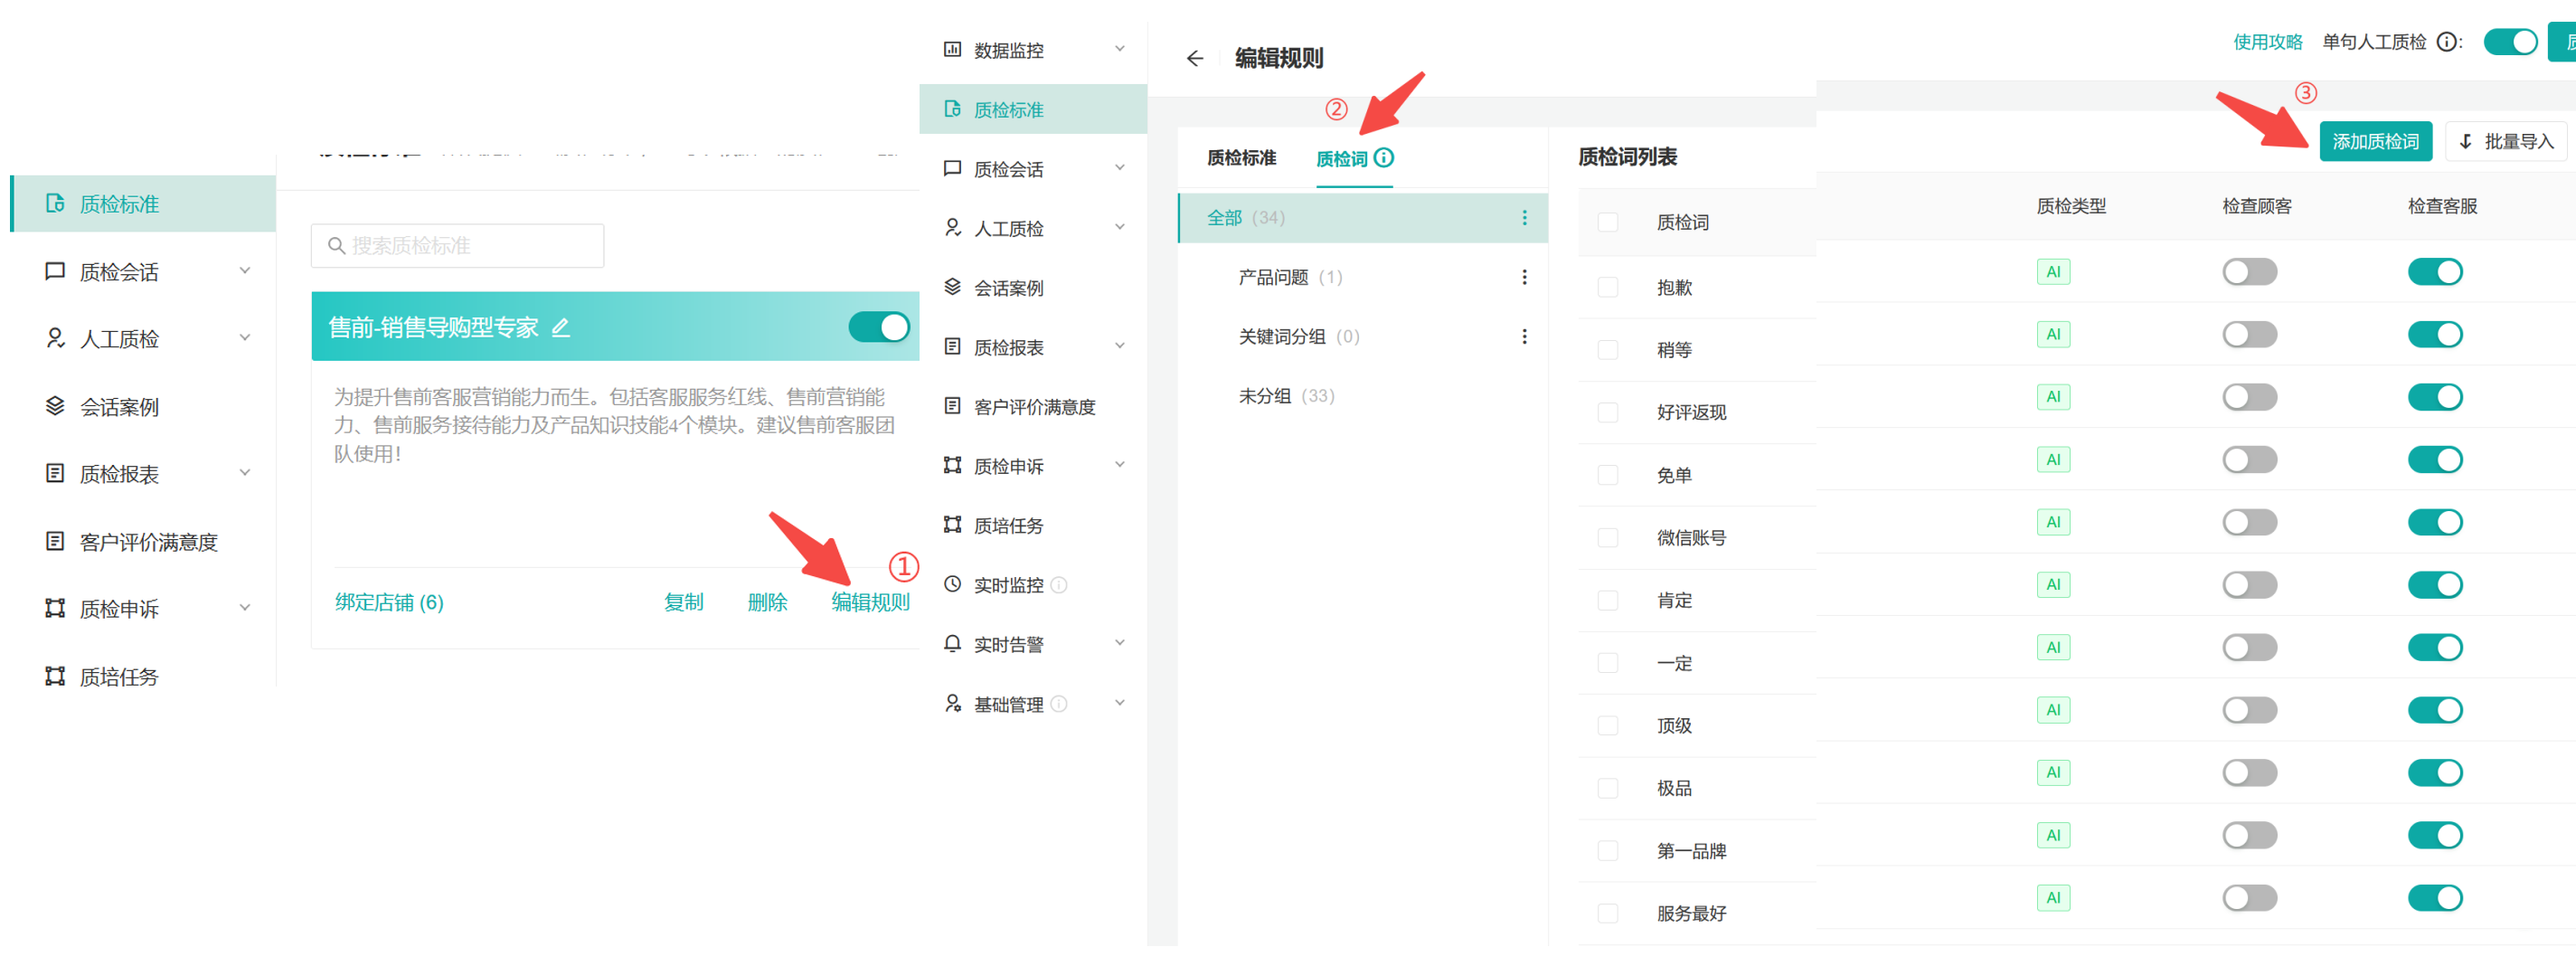Click the magnifier icon in 搜索质检标准 box
The width and height of the screenshot is (2576, 966).
coord(337,245)
